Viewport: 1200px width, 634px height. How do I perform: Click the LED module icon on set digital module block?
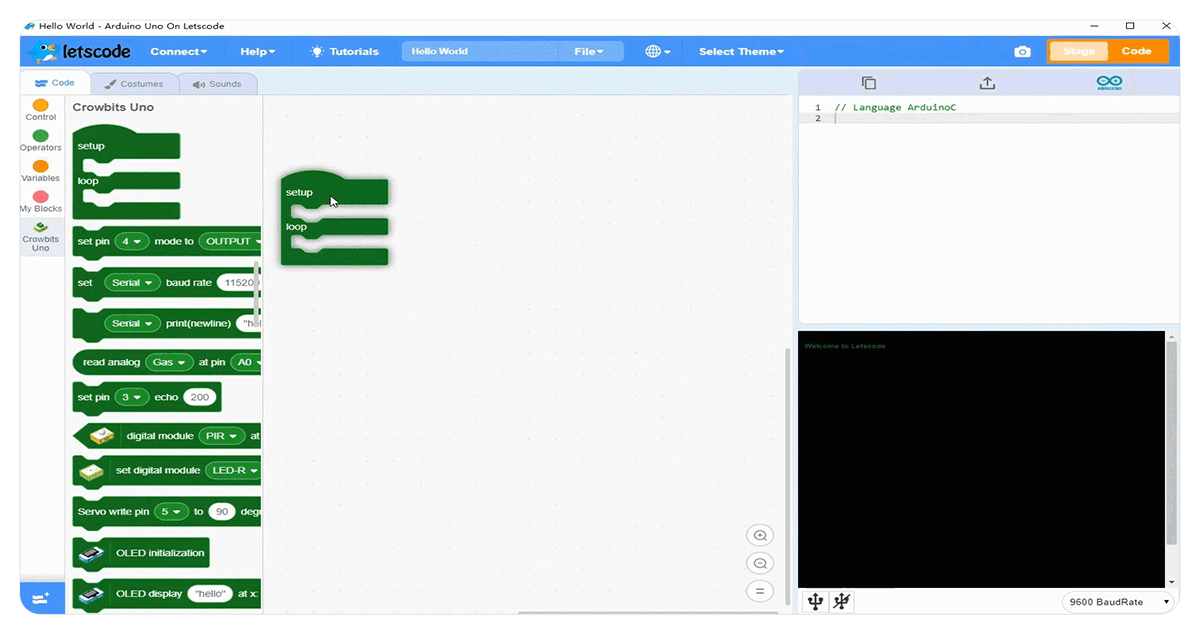click(x=92, y=471)
